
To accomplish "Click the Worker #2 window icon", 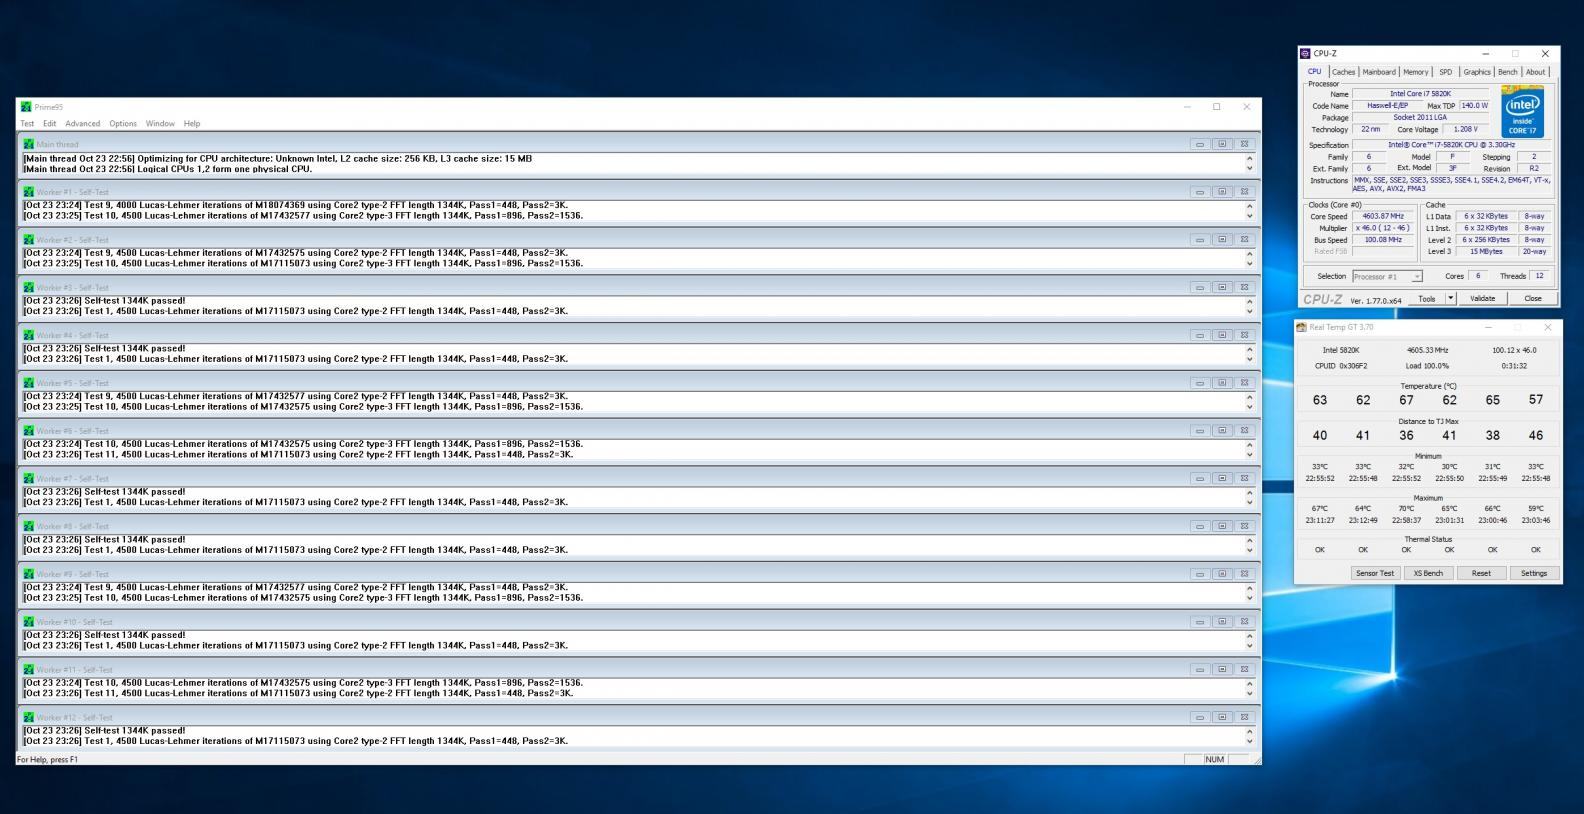I will [29, 240].
